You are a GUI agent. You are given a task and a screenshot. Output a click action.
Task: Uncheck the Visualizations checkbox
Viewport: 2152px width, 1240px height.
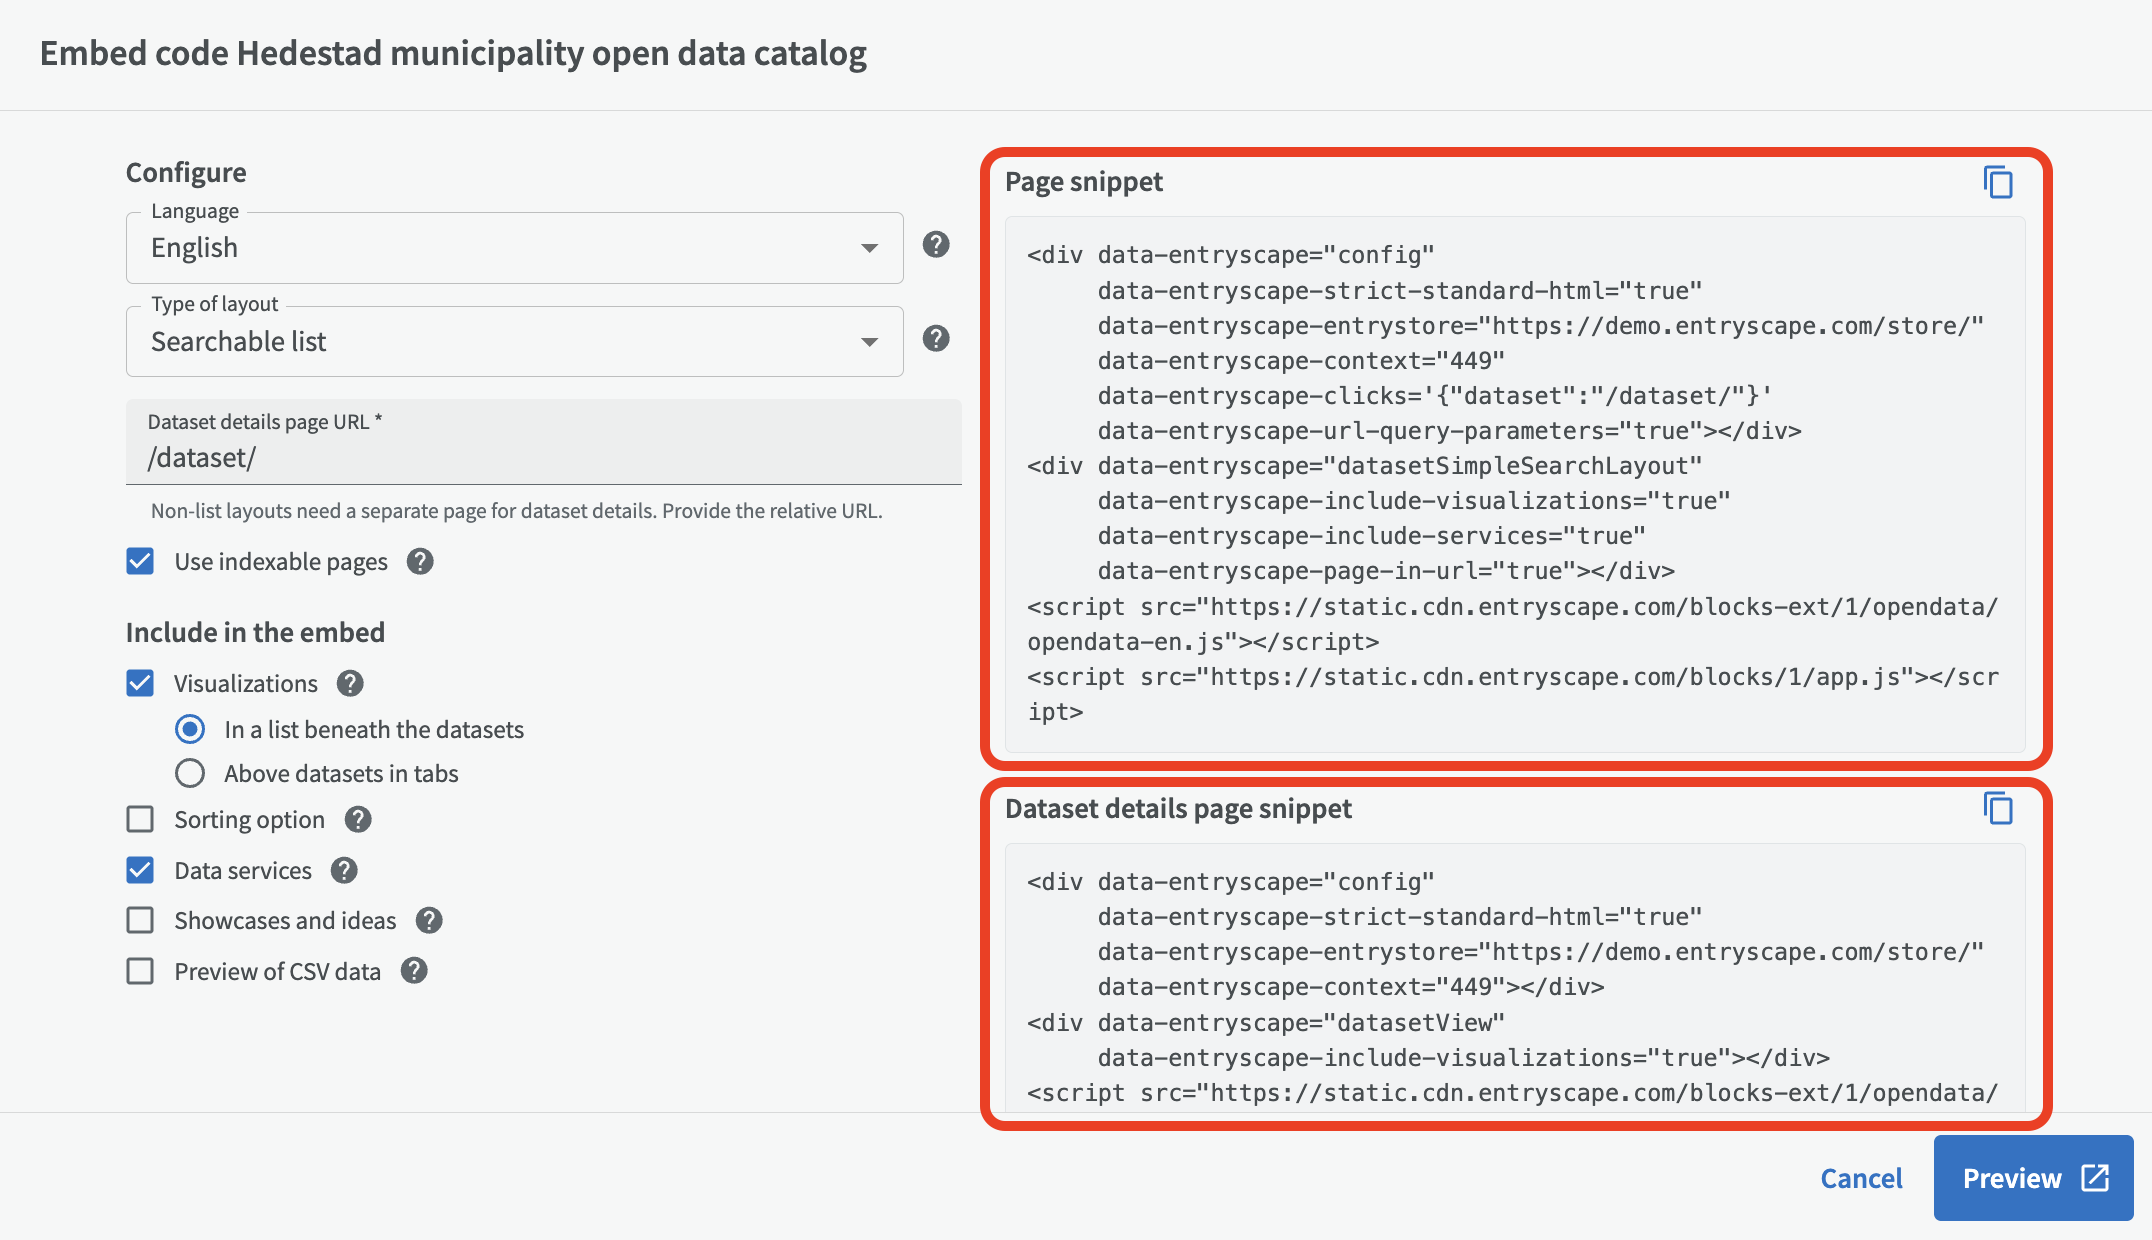click(x=140, y=684)
